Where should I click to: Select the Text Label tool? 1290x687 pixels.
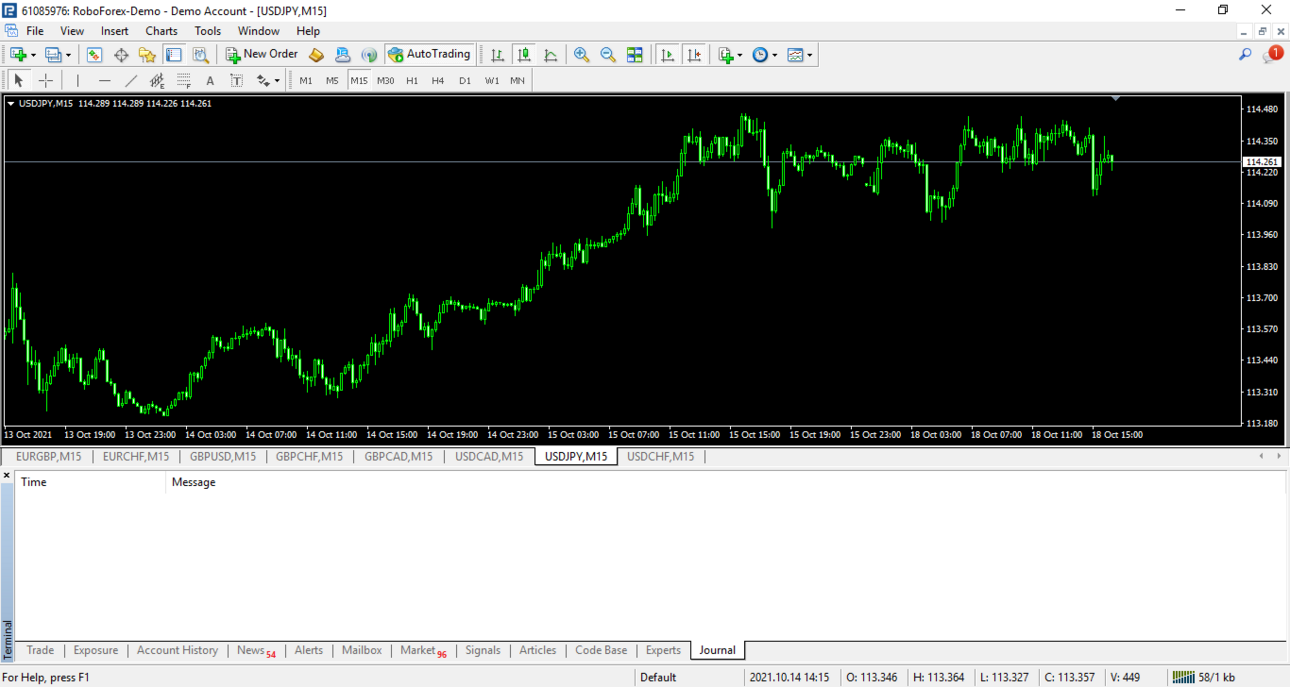[236, 80]
